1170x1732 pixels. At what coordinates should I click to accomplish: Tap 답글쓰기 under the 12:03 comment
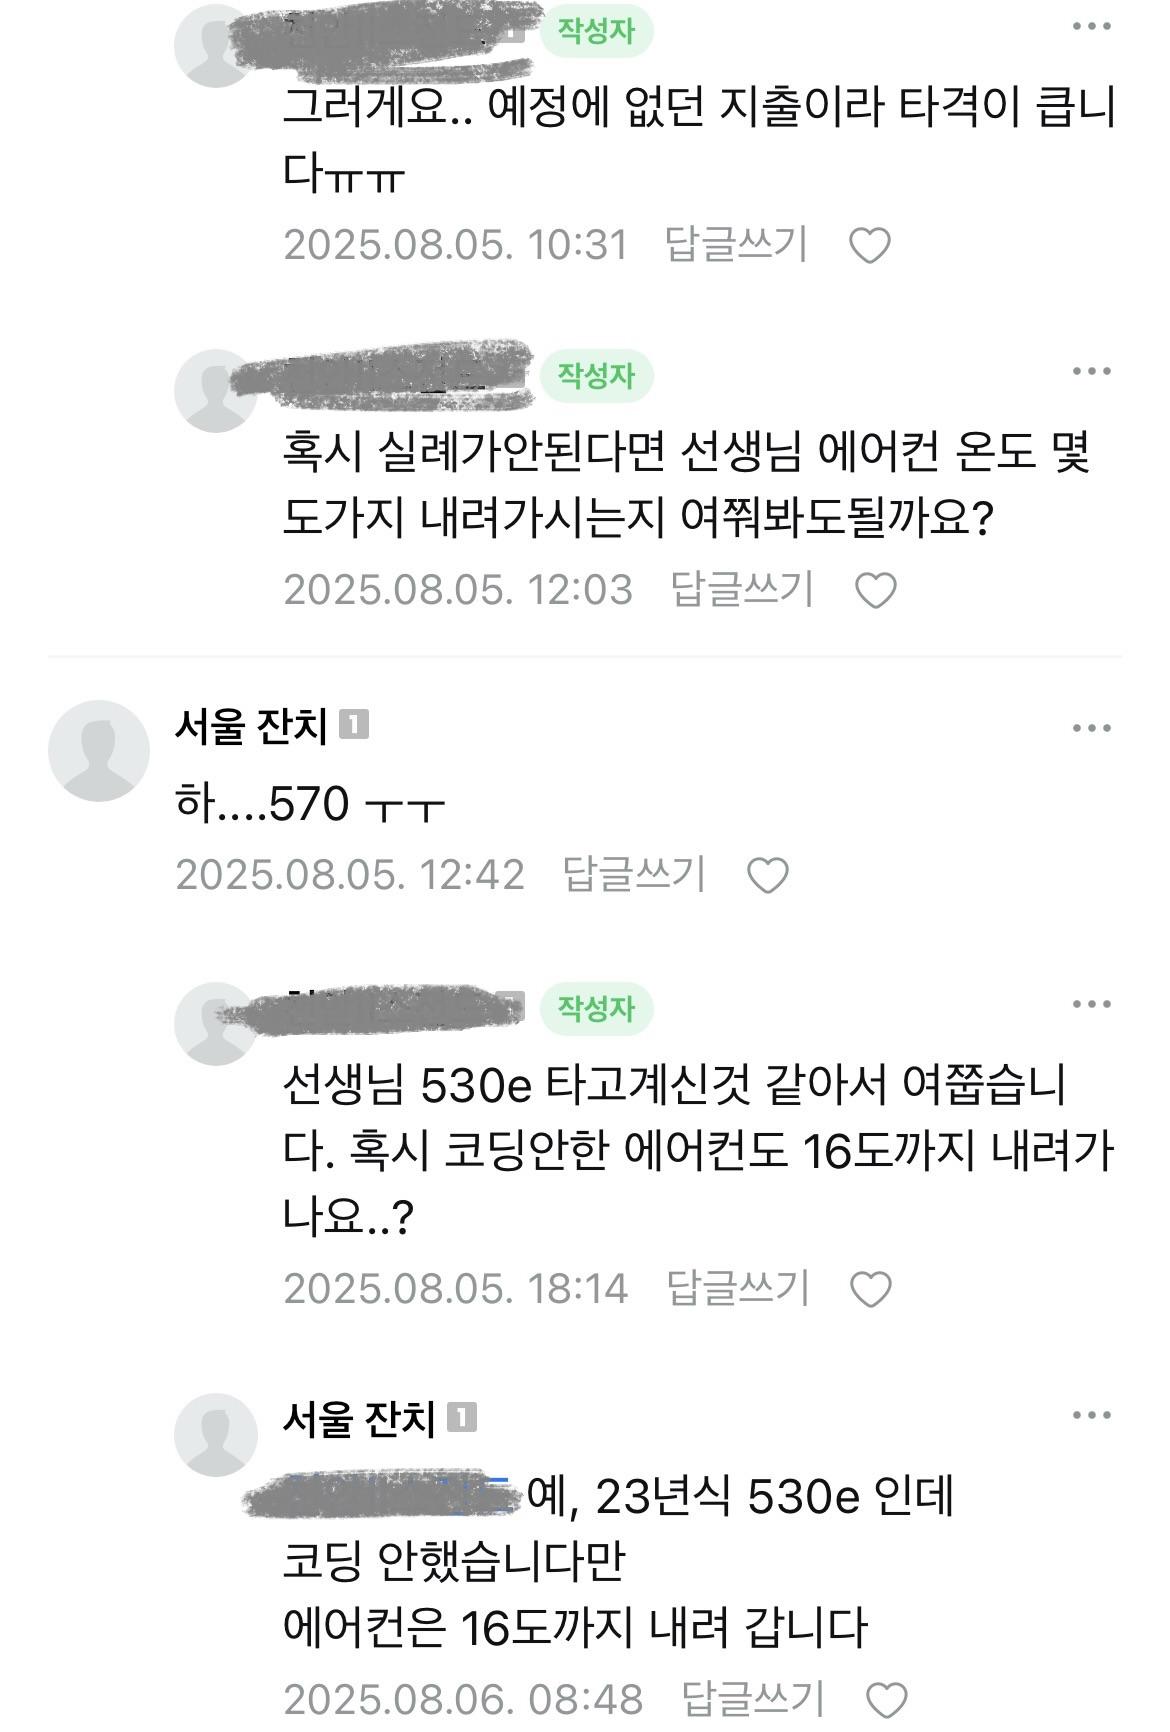742,590
